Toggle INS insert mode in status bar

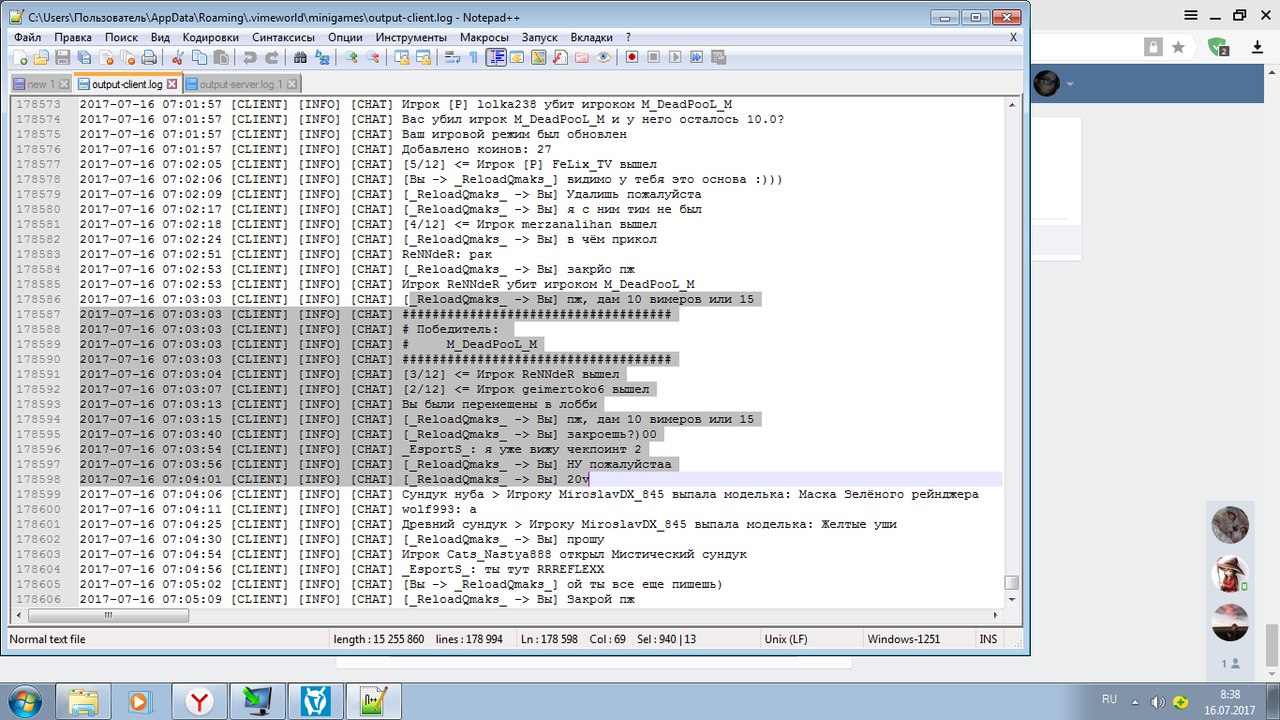coord(988,639)
